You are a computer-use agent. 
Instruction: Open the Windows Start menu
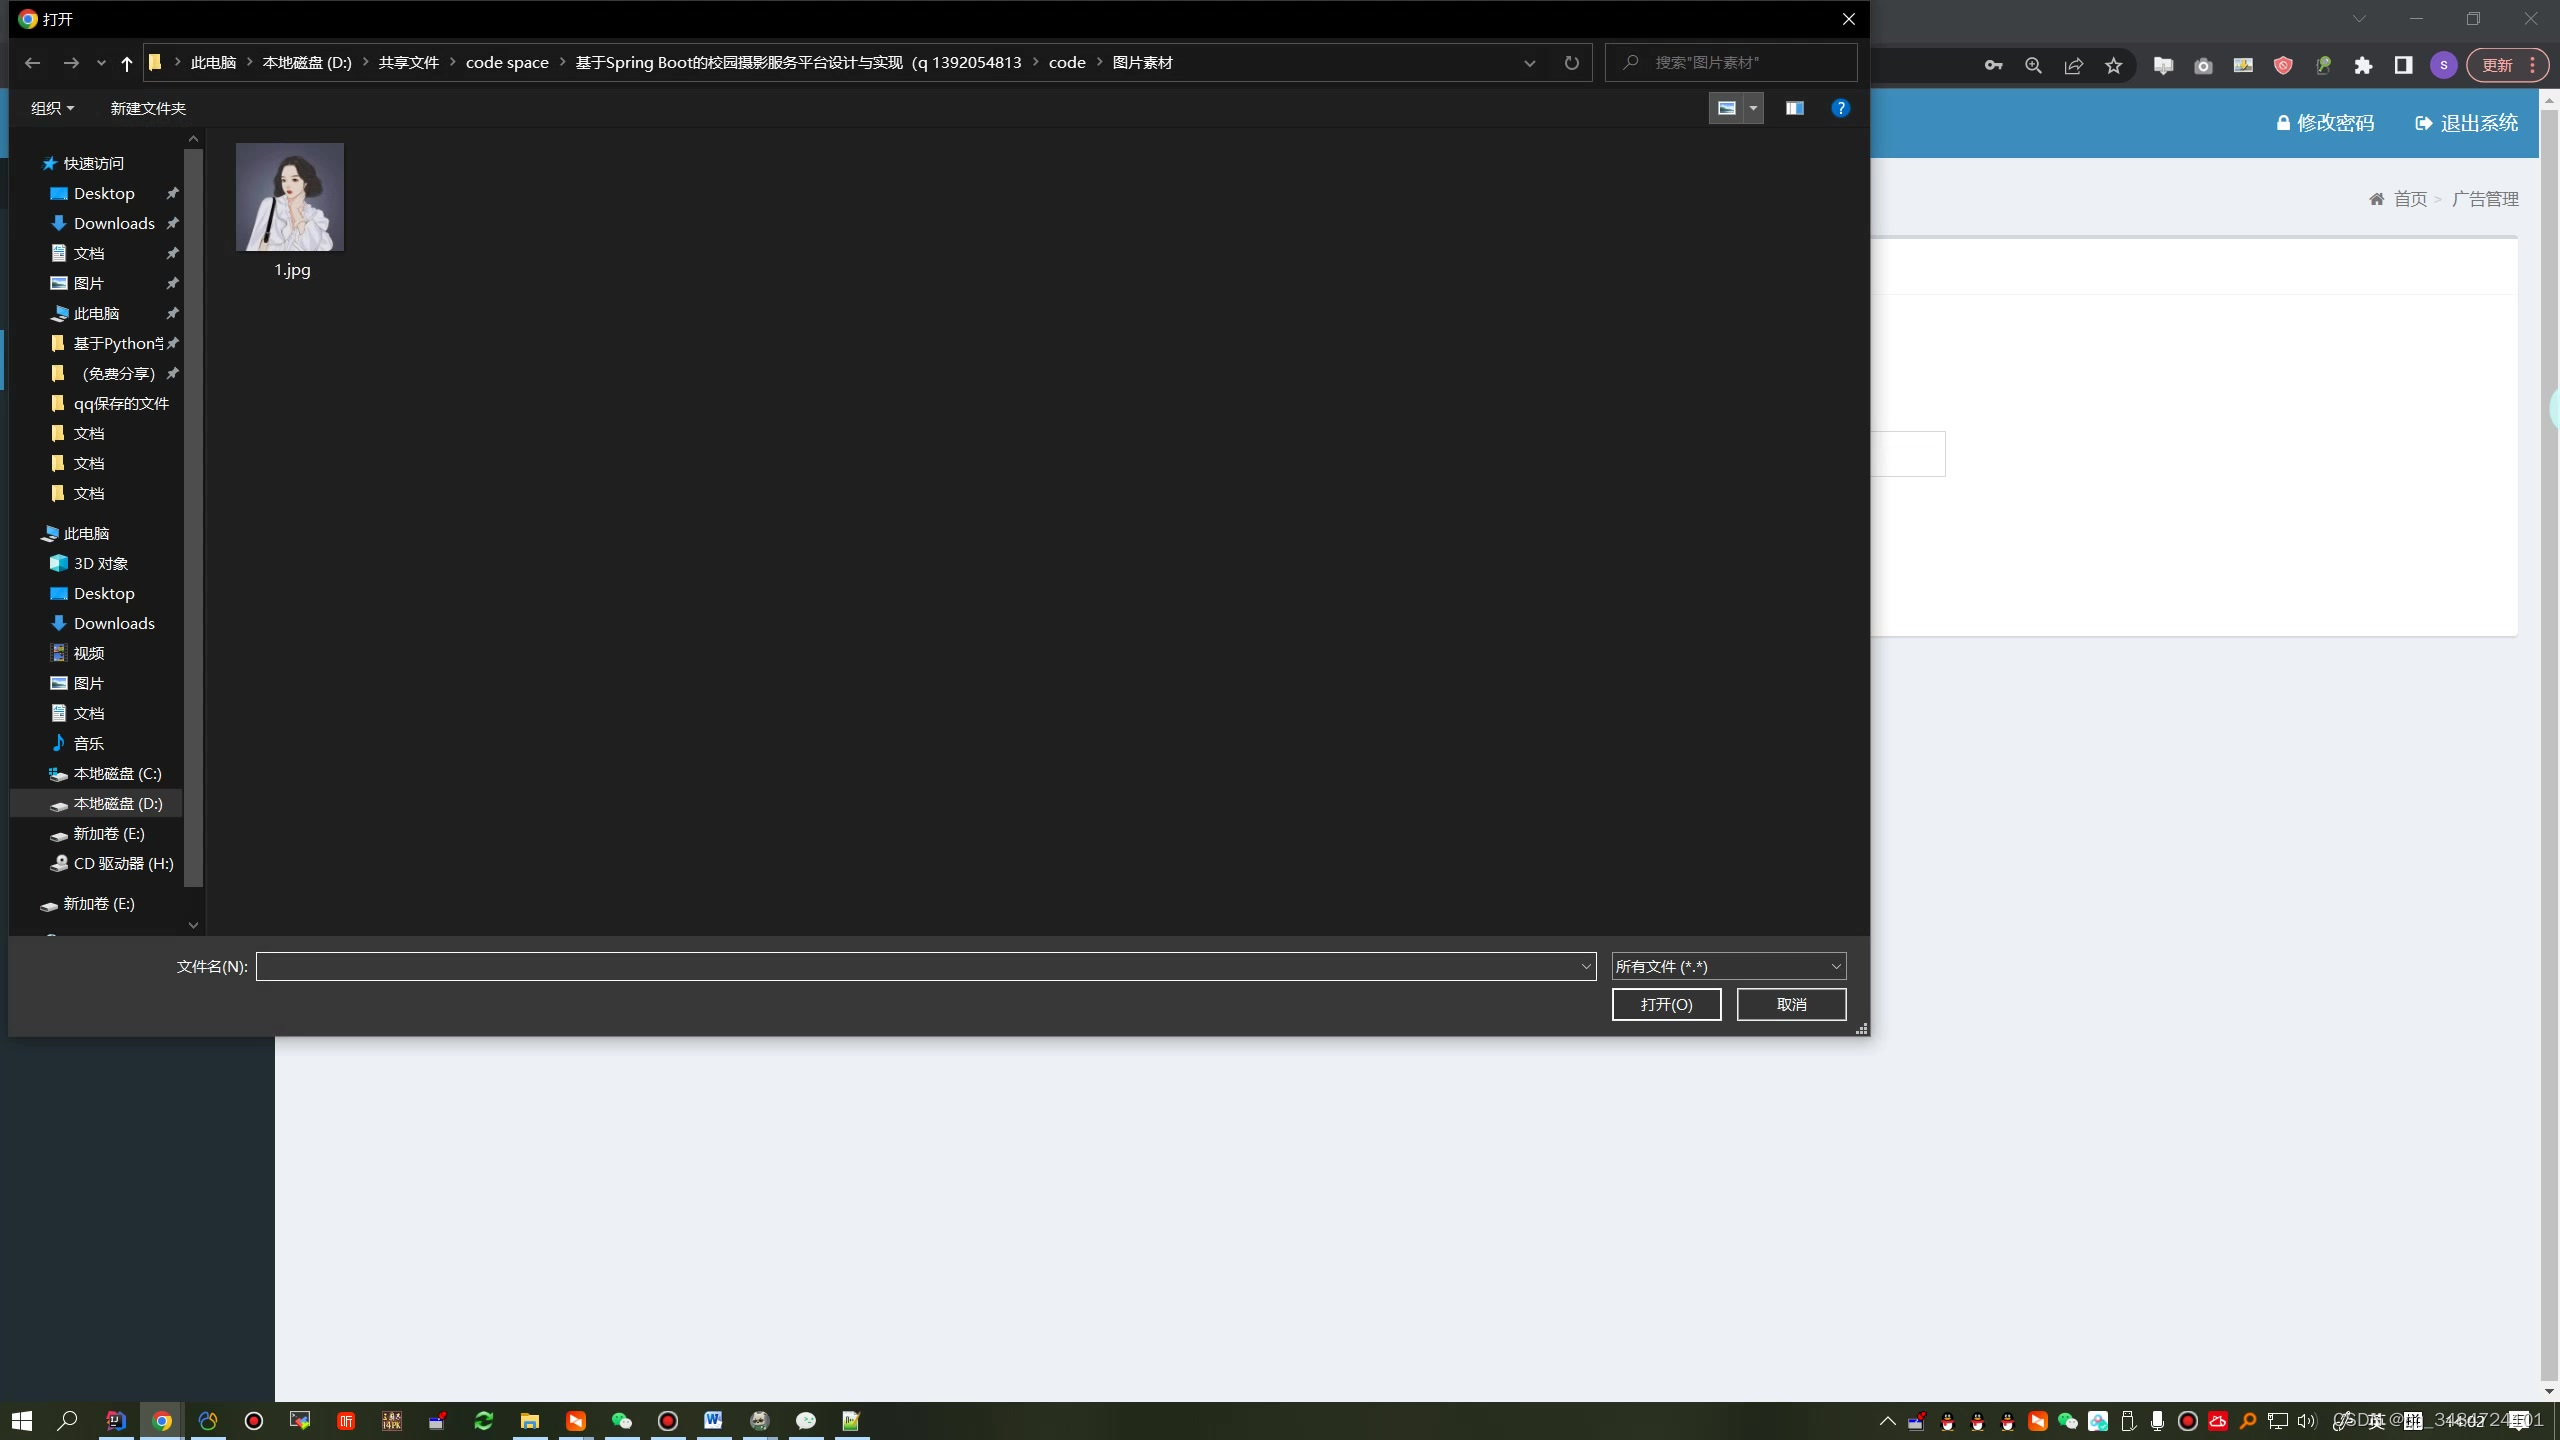tap(21, 1420)
